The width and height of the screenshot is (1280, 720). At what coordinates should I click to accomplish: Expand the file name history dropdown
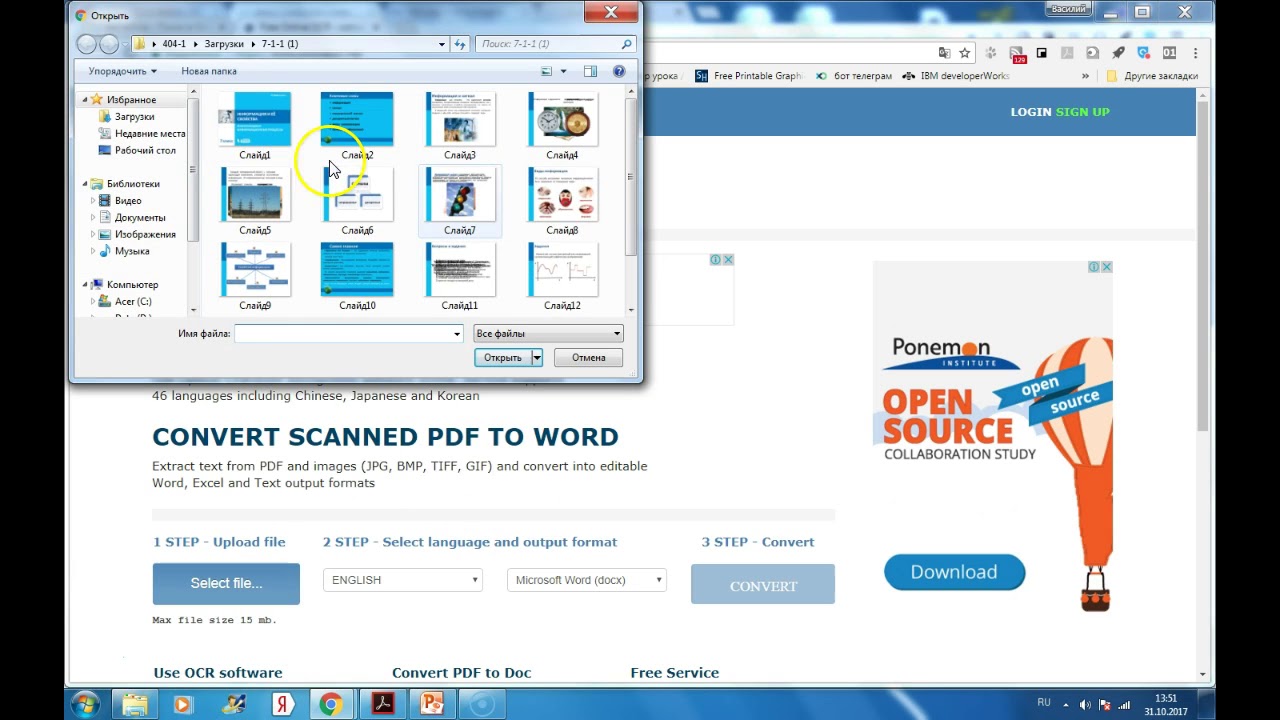tap(457, 334)
